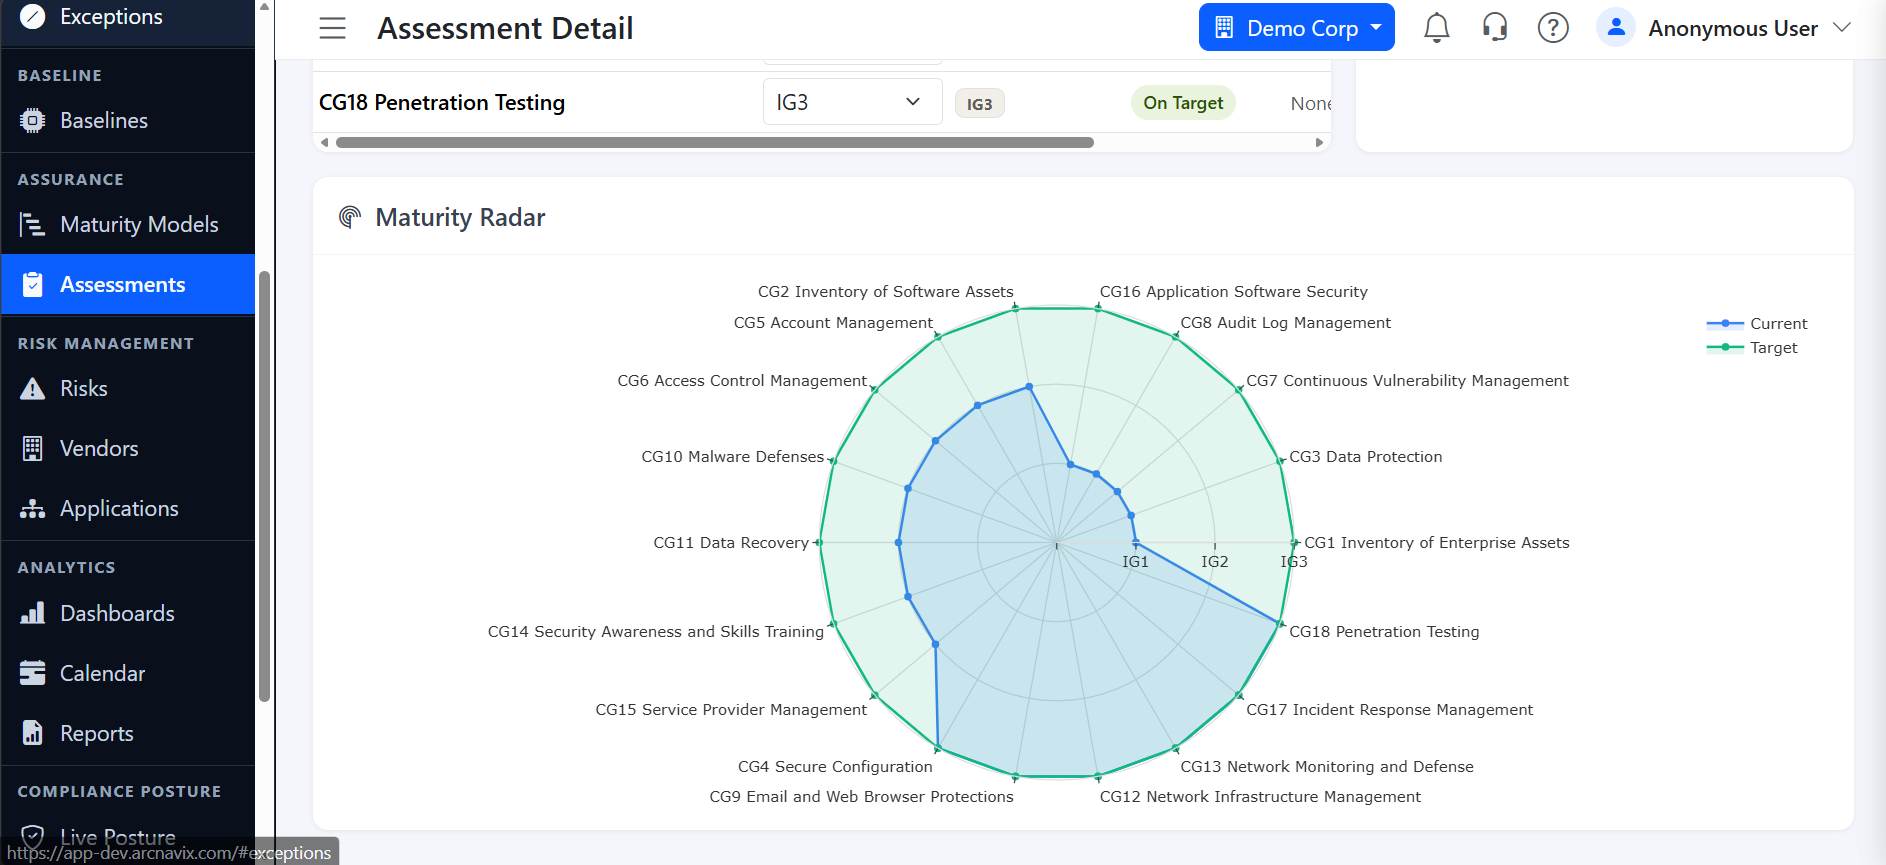This screenshot has height=865, width=1886.
Task: Click the CG12 Network Infrastructure Management label
Action: pyautogui.click(x=1260, y=797)
